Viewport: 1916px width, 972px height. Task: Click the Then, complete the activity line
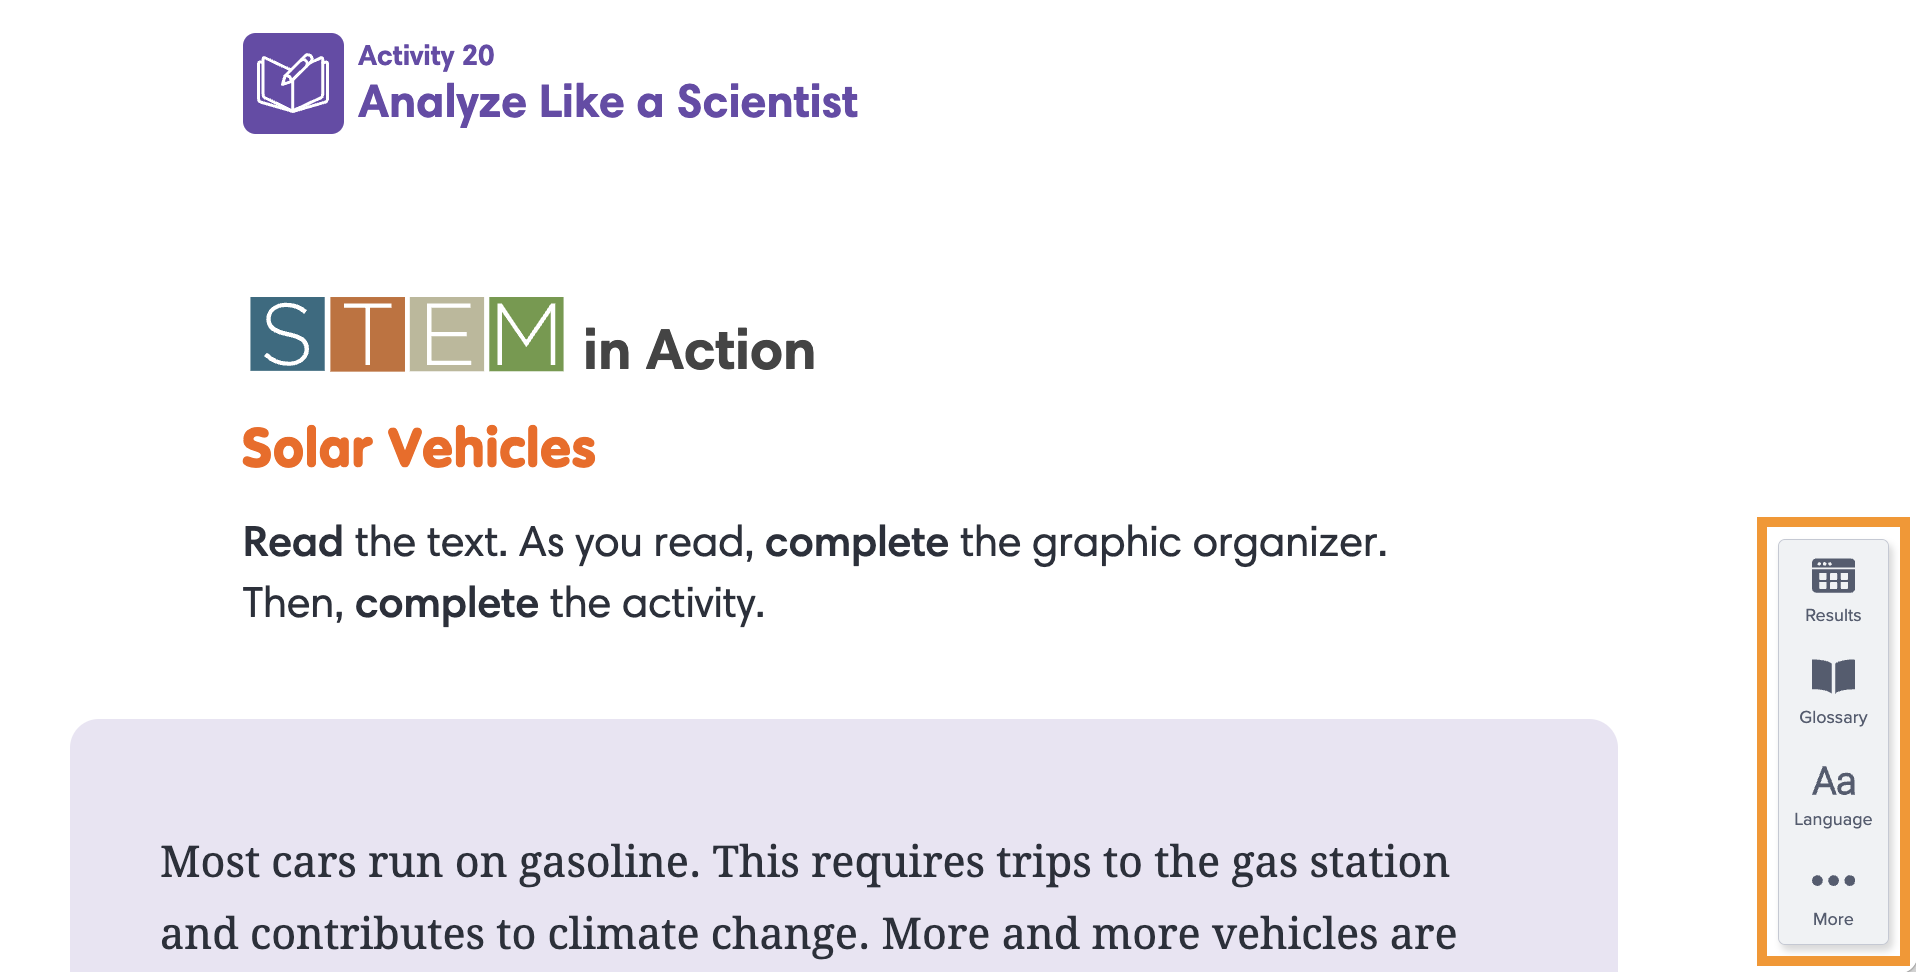pyautogui.click(x=504, y=603)
